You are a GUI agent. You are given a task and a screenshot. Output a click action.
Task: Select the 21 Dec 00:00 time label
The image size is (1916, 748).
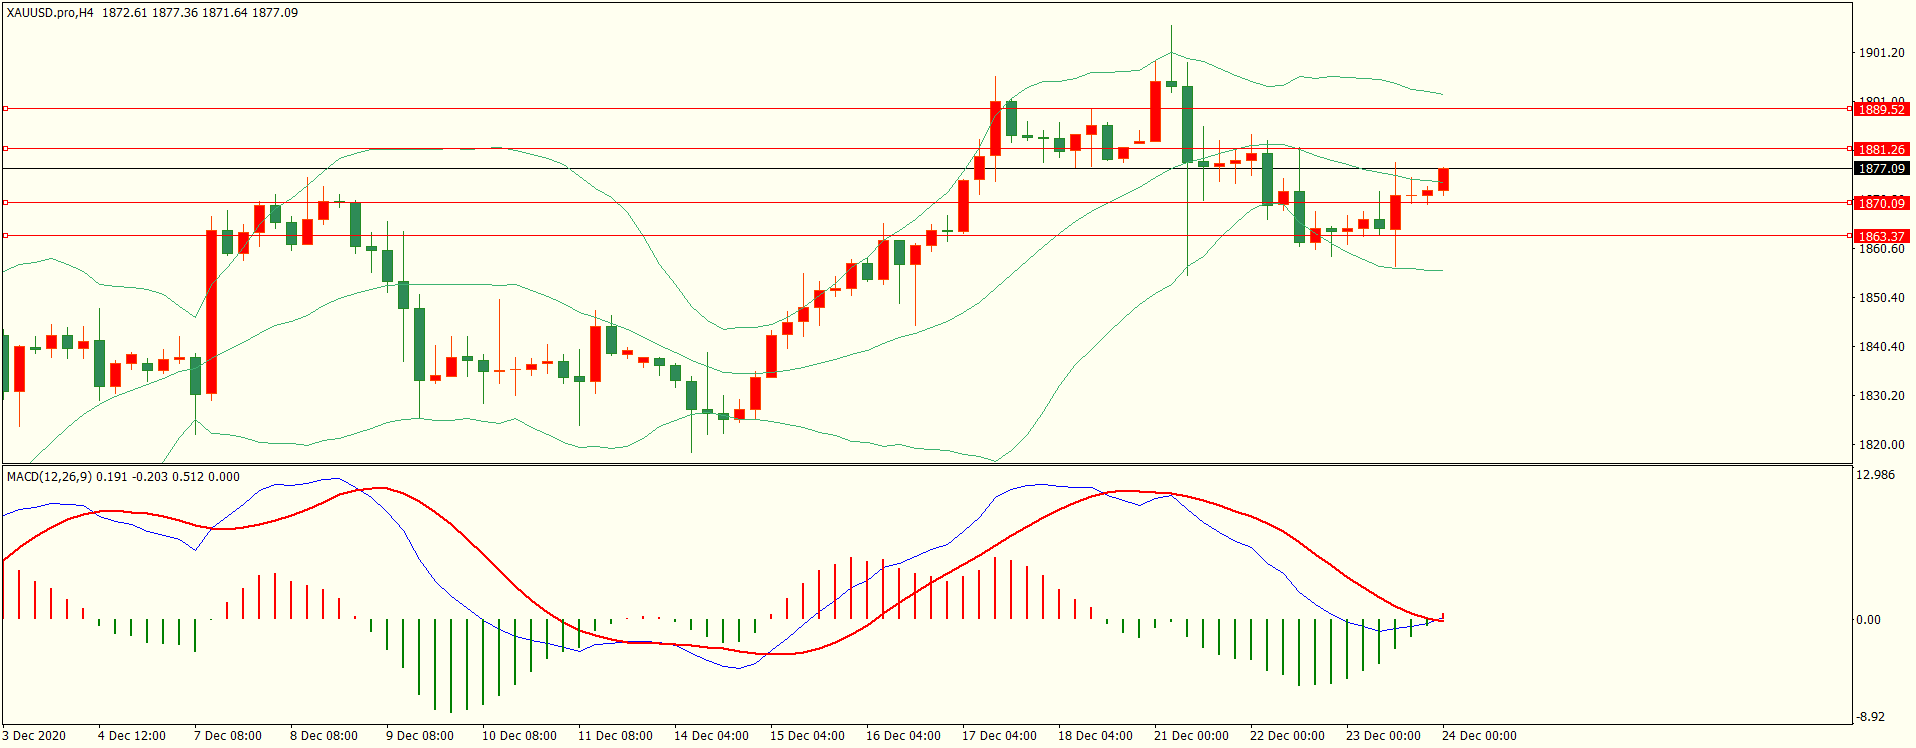pyautogui.click(x=1190, y=736)
